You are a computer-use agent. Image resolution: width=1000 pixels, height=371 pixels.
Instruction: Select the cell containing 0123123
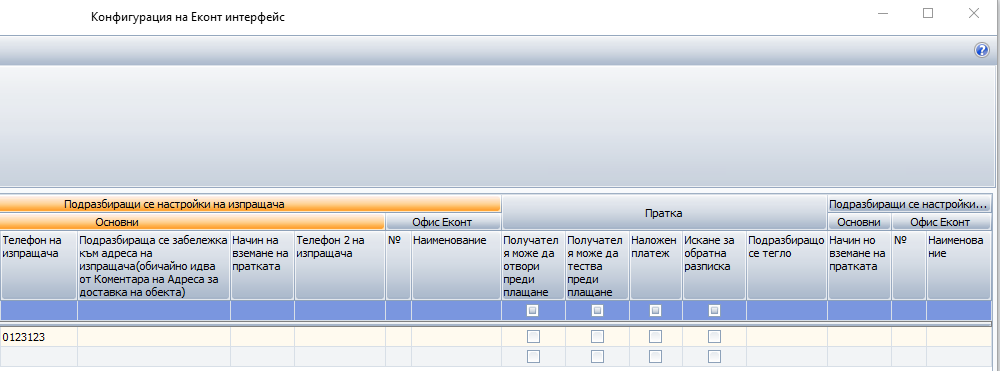point(38,337)
